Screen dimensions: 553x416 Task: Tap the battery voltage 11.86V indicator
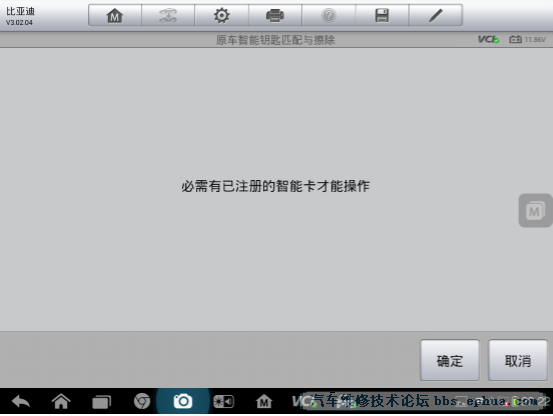tap(527, 39)
